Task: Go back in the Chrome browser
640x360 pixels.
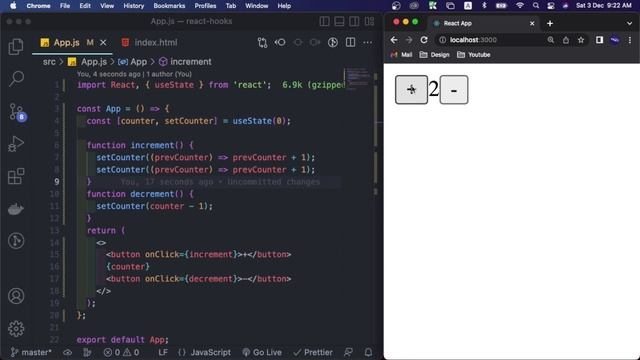Action: tap(394, 40)
